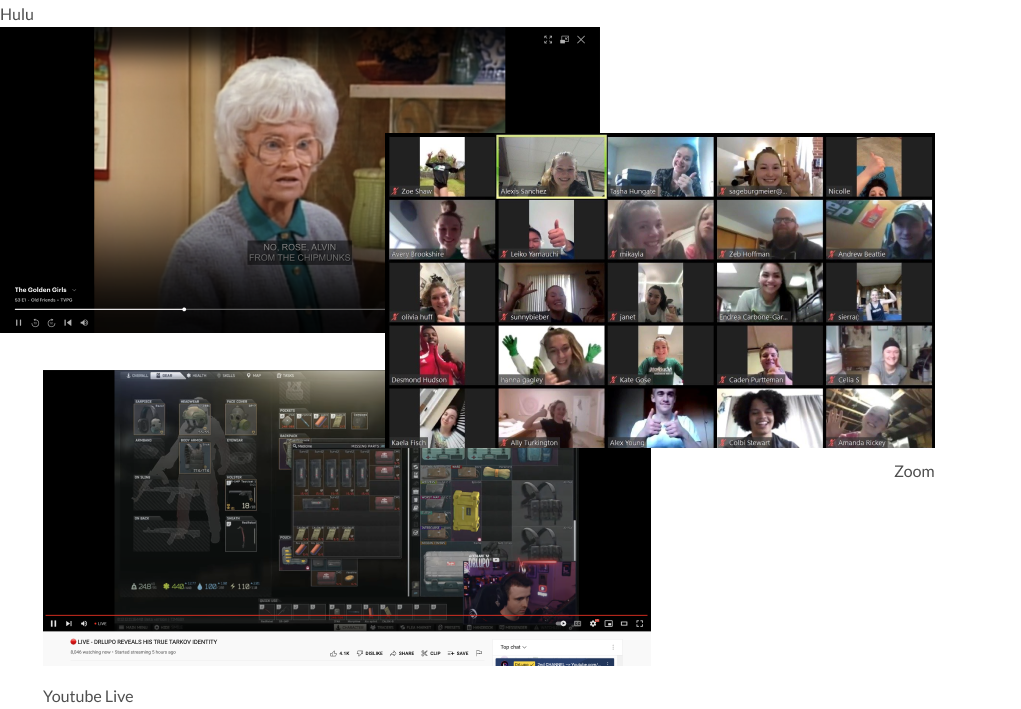Skip to next video in YouTube player
Screen dimensions: 1021x709
68,624
